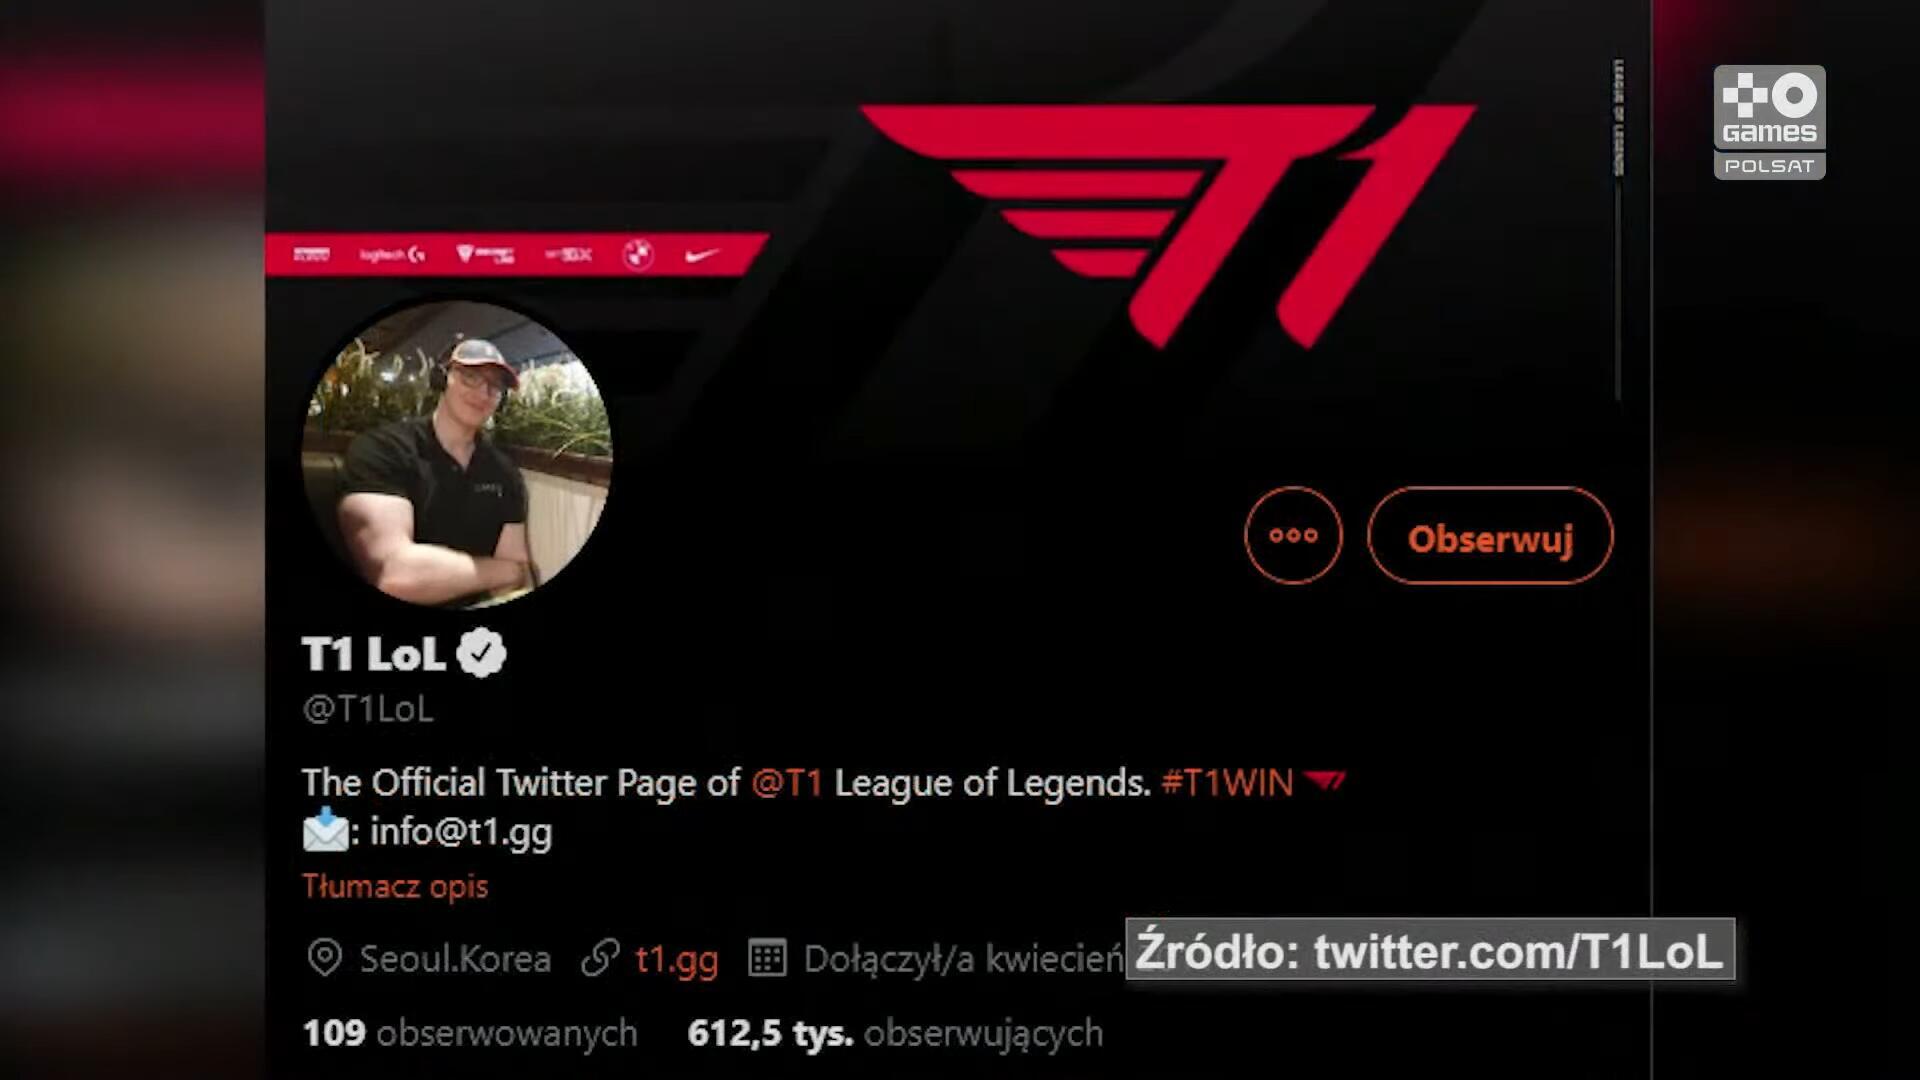Click the Logitech G sponsor logo
Screen dimensions: 1920x1080
pos(393,255)
